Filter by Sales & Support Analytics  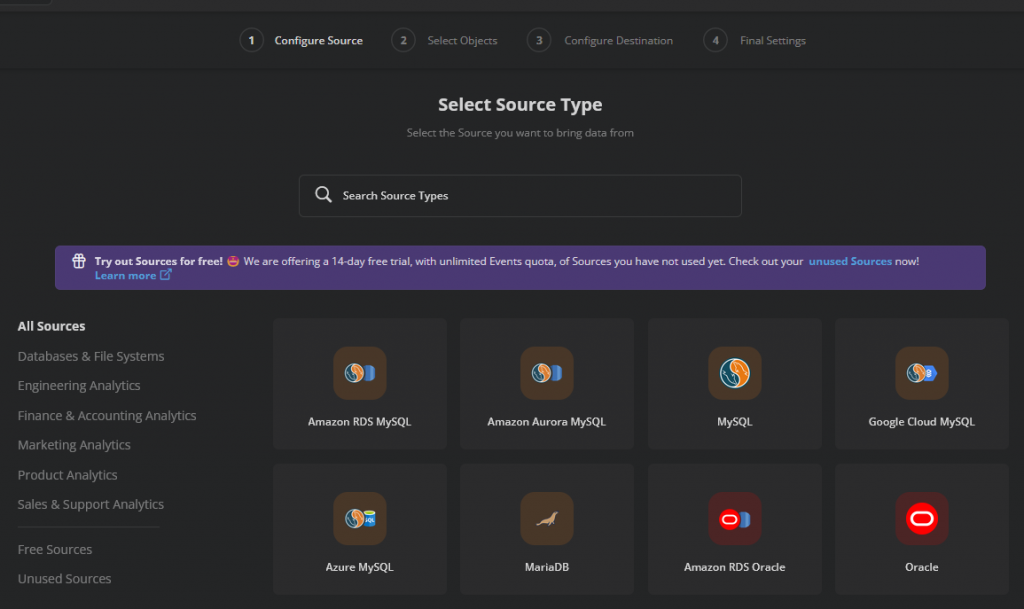[91, 505]
